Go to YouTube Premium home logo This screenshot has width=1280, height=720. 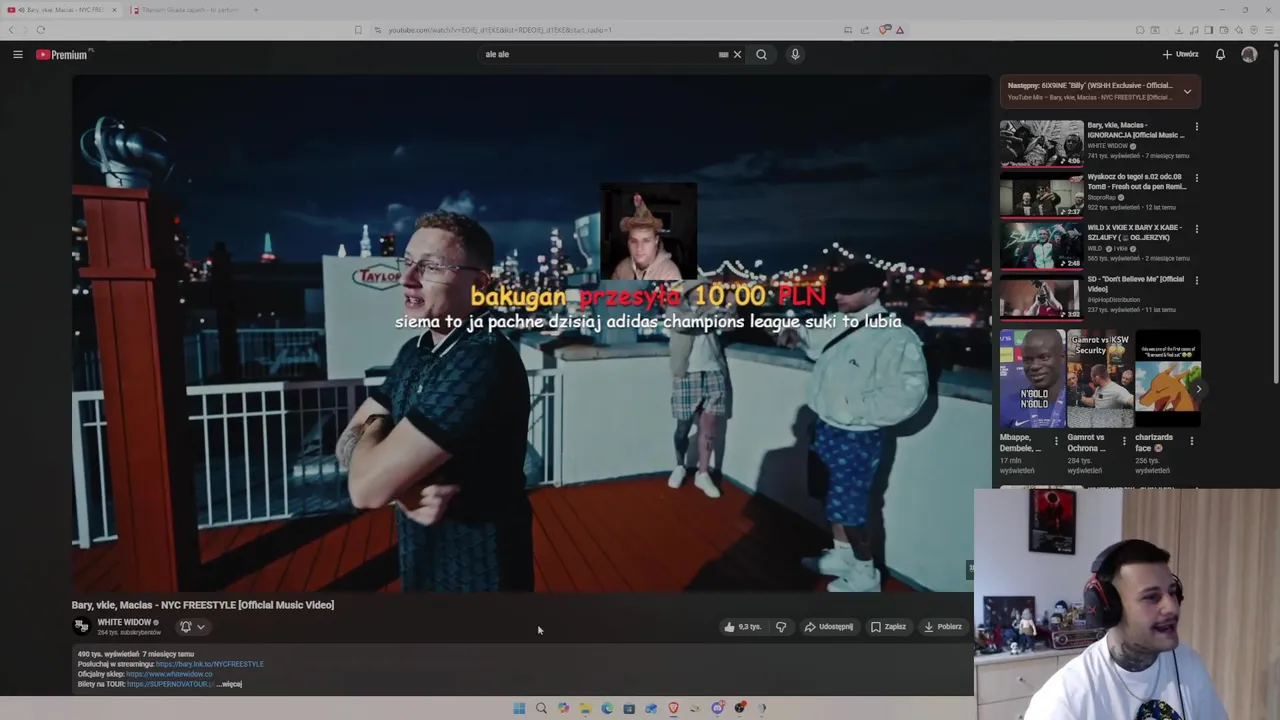tap(64, 54)
